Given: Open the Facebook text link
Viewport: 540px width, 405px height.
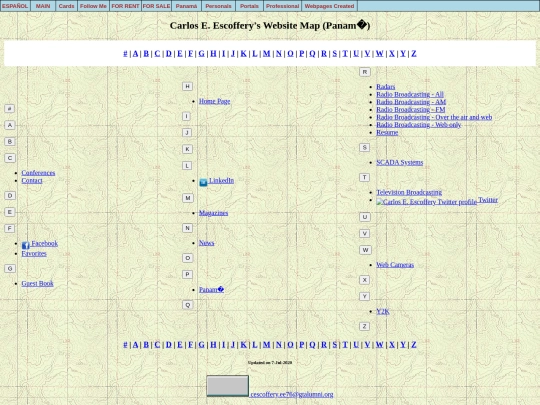Looking at the screenshot, I should coord(44,243).
